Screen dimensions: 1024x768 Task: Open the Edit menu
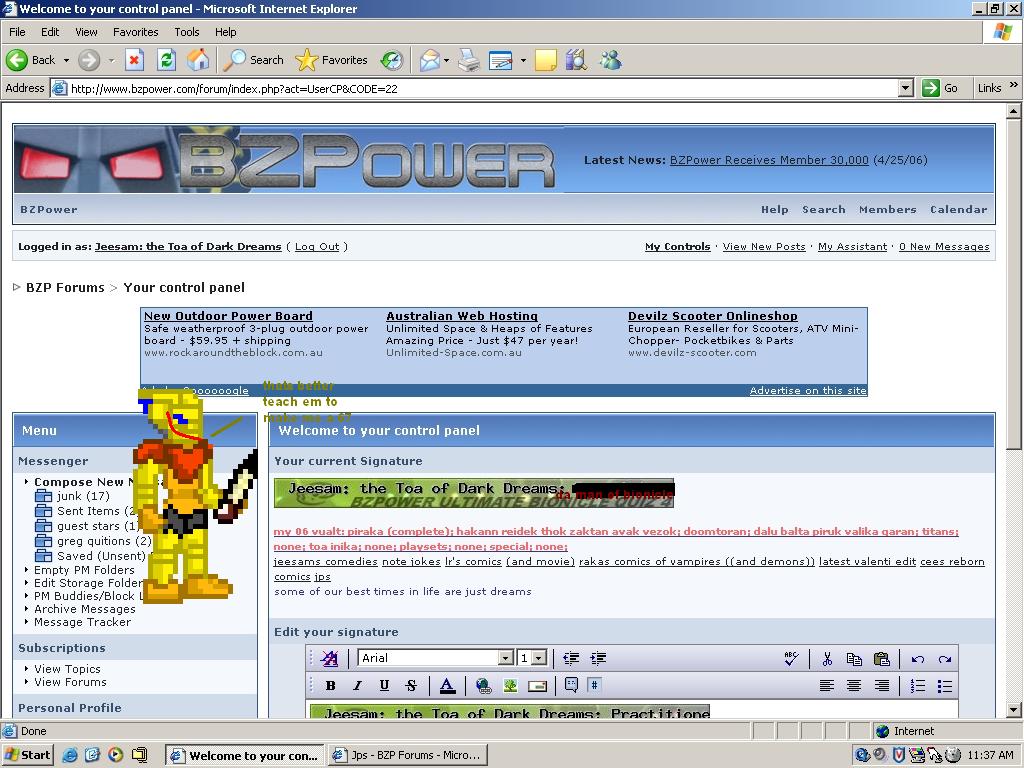pyautogui.click(x=50, y=32)
